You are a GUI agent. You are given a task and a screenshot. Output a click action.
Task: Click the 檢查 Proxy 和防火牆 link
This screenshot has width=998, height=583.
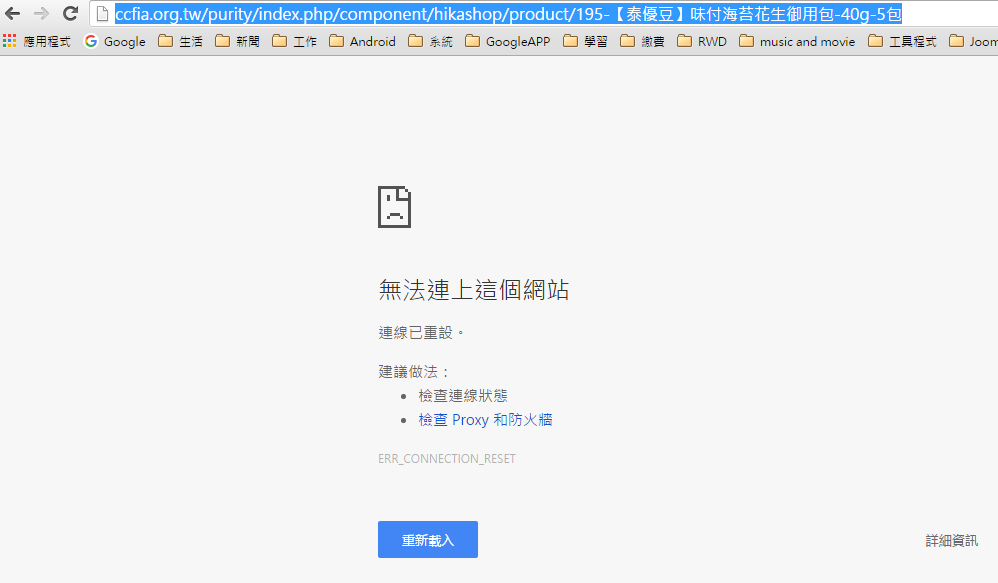[485, 420]
